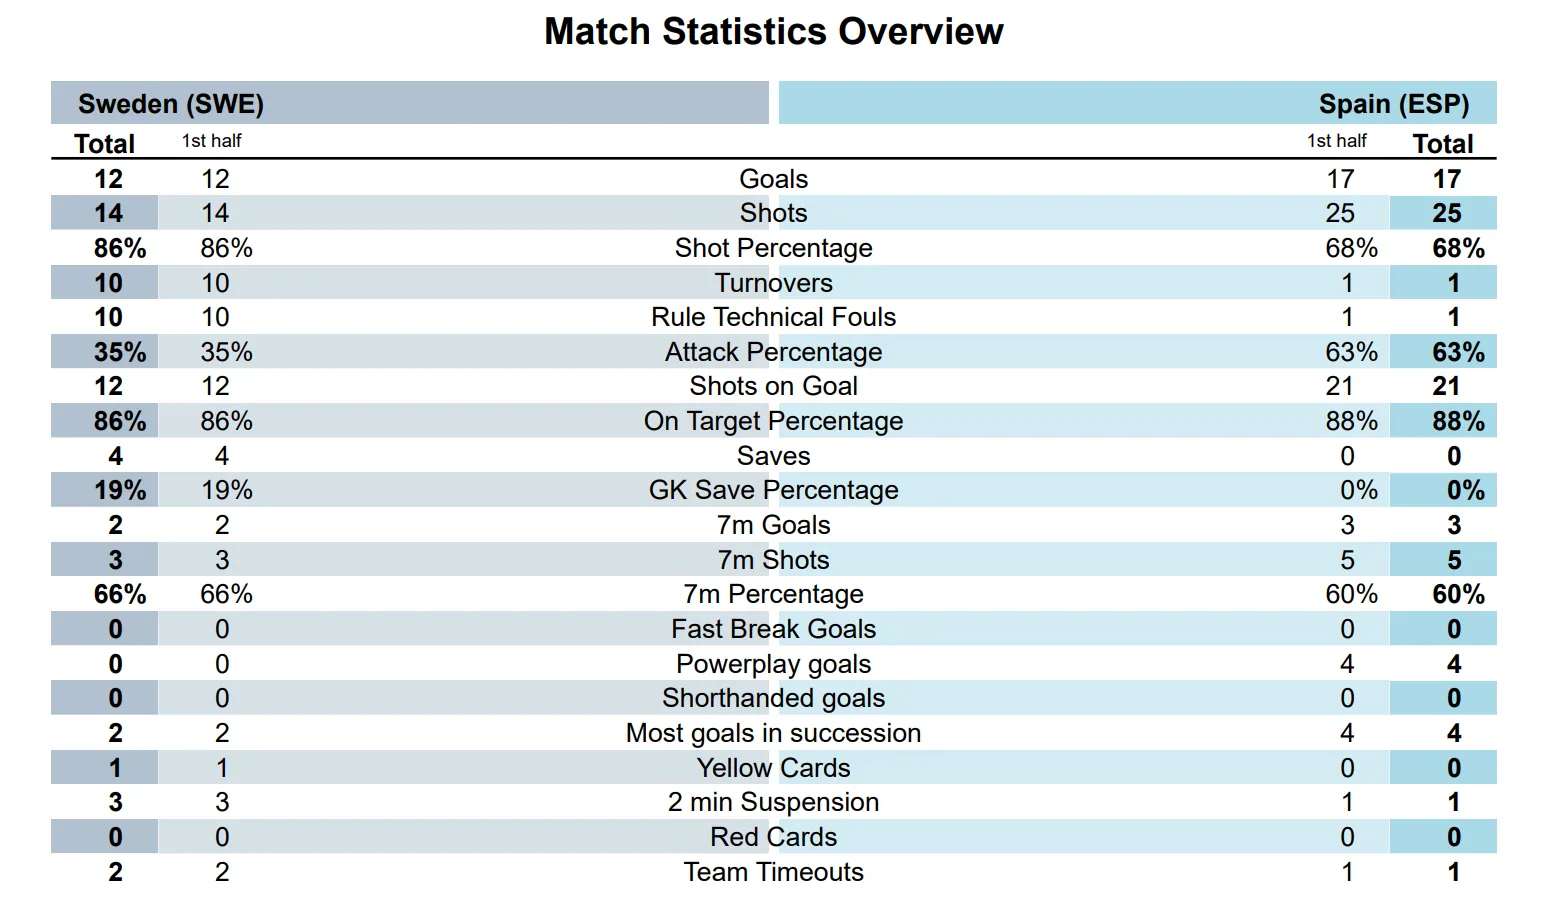Select the Spain (ESP) team header
This screenshot has height=914, width=1546.
point(1393,104)
